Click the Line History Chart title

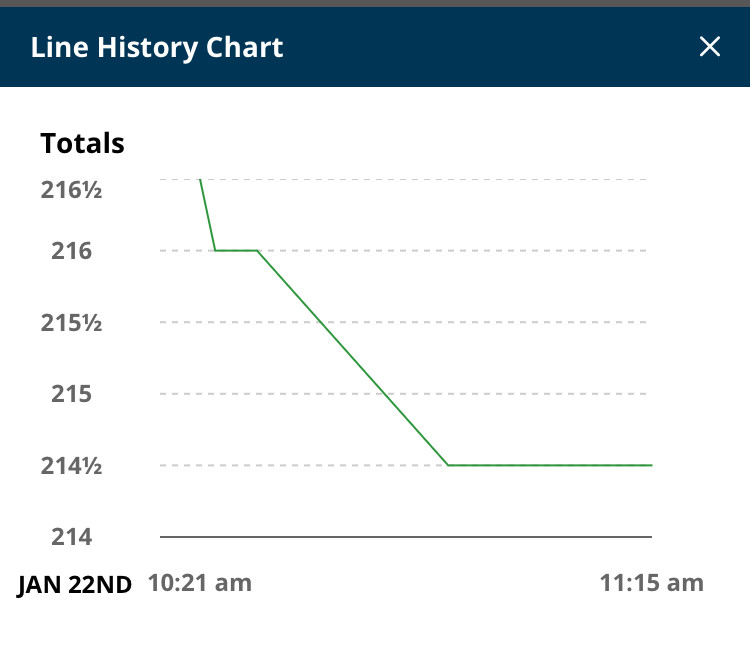coord(157,47)
